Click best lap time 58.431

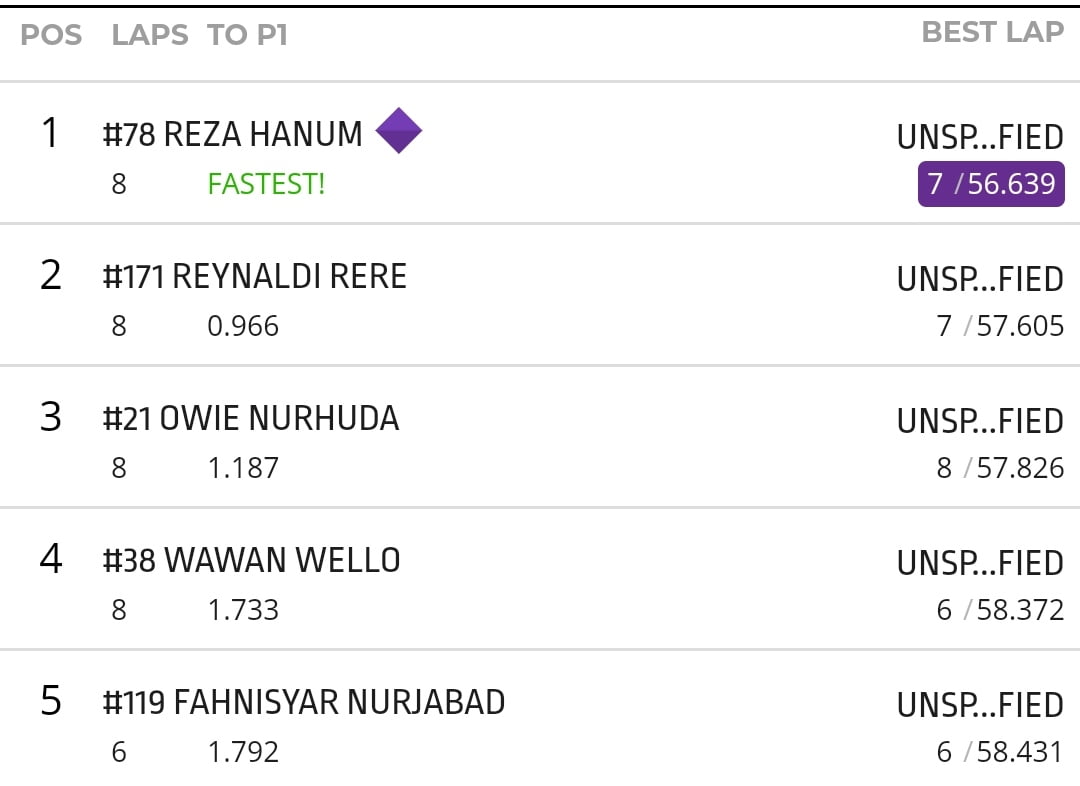pos(1020,753)
